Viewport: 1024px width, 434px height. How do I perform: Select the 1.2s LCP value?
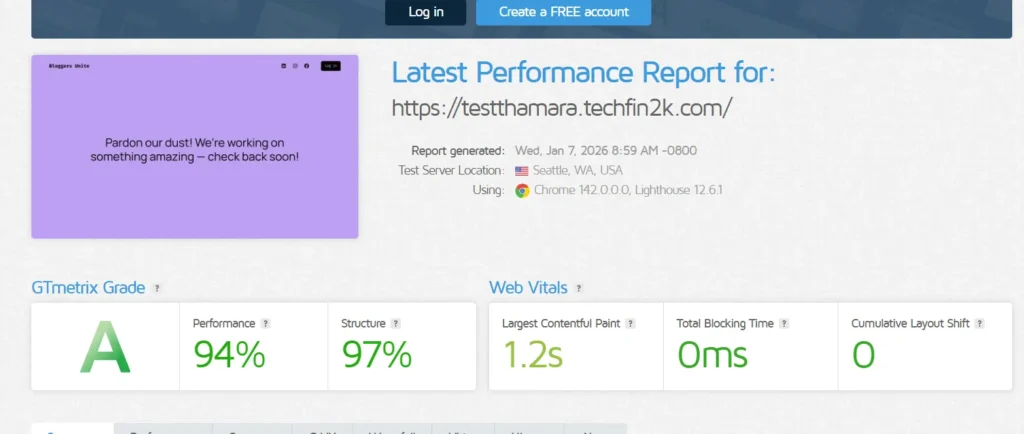tap(532, 355)
